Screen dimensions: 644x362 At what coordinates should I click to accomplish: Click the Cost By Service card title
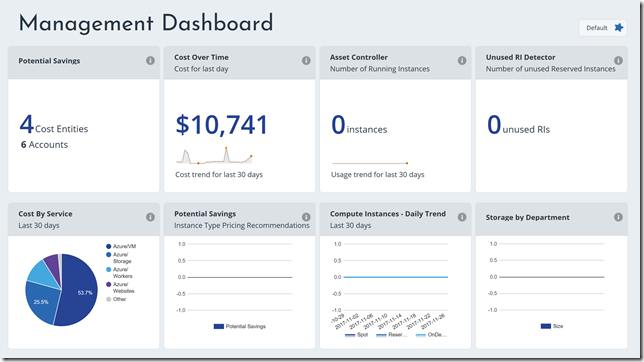(x=45, y=214)
